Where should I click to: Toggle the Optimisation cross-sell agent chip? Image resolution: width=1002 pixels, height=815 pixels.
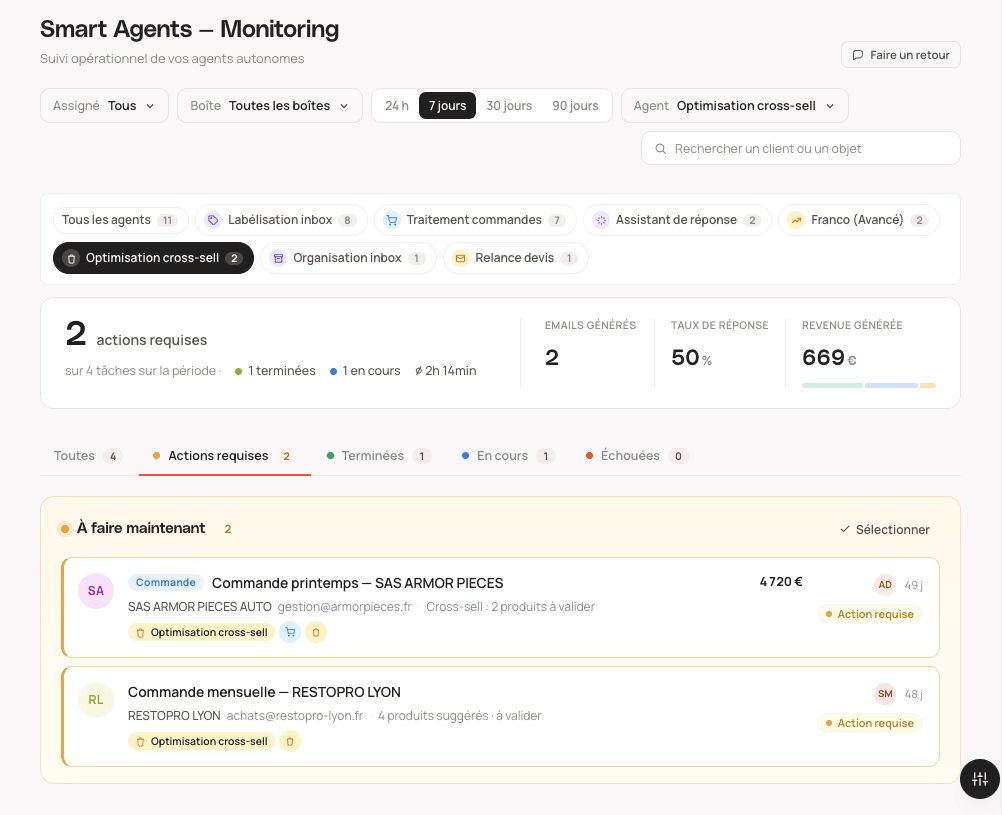coord(153,258)
